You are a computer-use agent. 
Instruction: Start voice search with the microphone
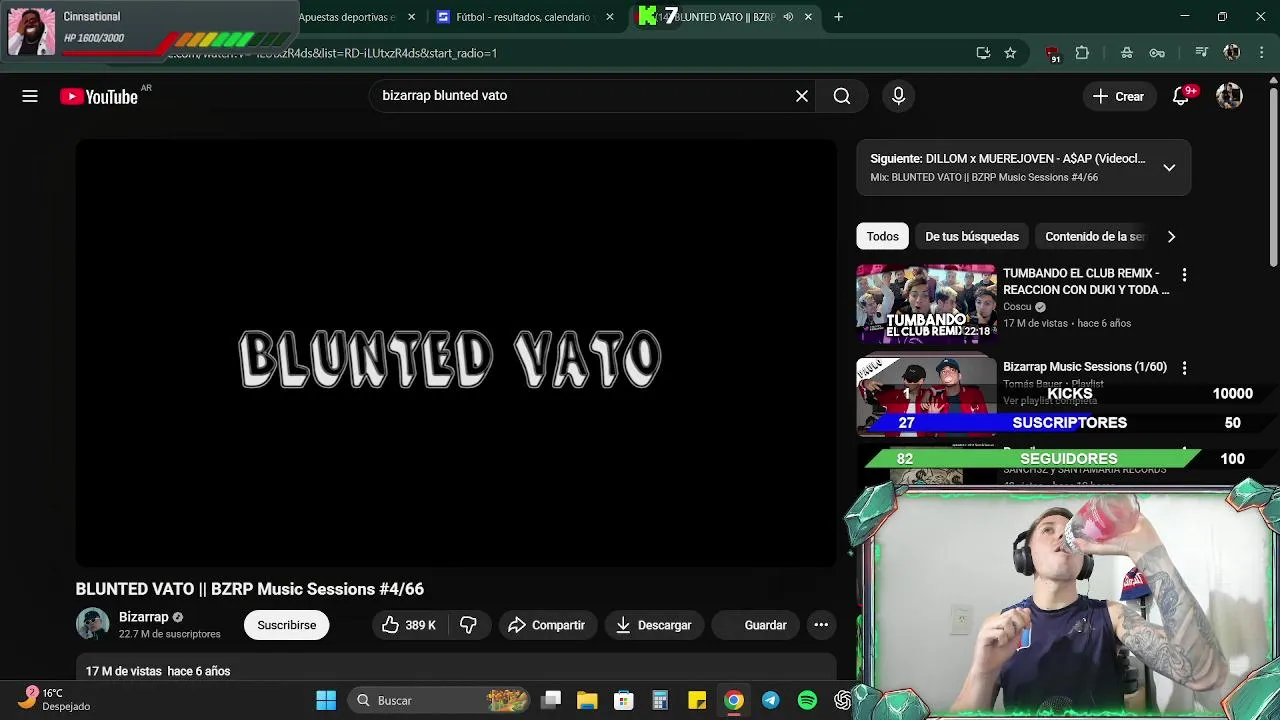(x=898, y=96)
